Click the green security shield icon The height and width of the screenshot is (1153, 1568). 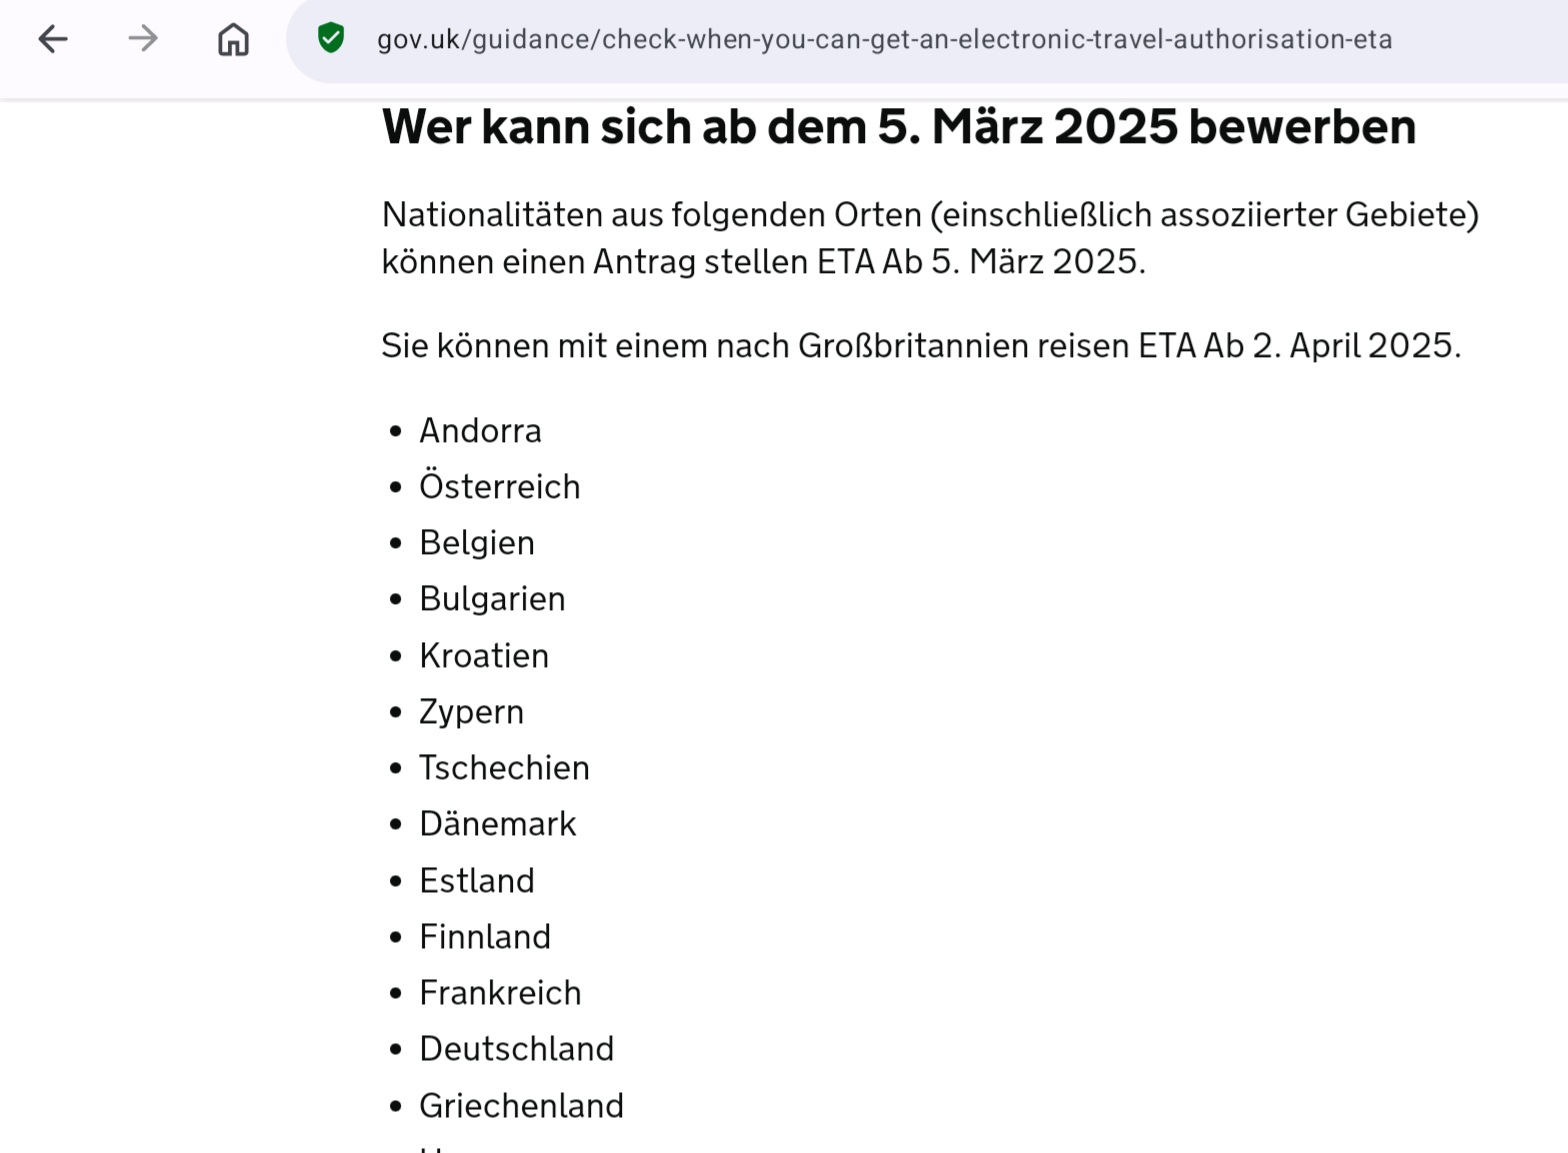[331, 39]
